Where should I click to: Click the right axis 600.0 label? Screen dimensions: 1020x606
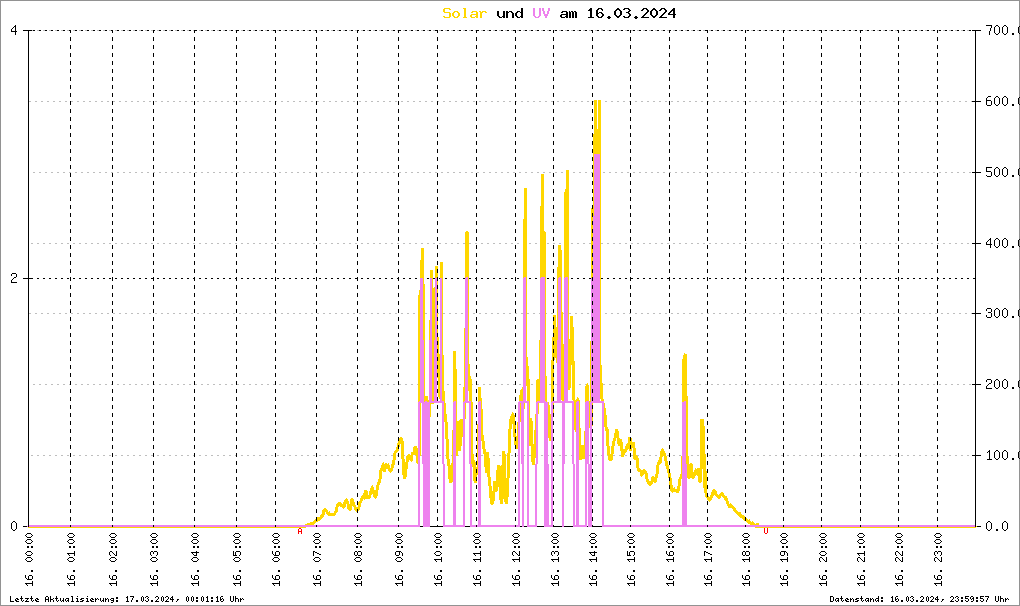(1002, 101)
